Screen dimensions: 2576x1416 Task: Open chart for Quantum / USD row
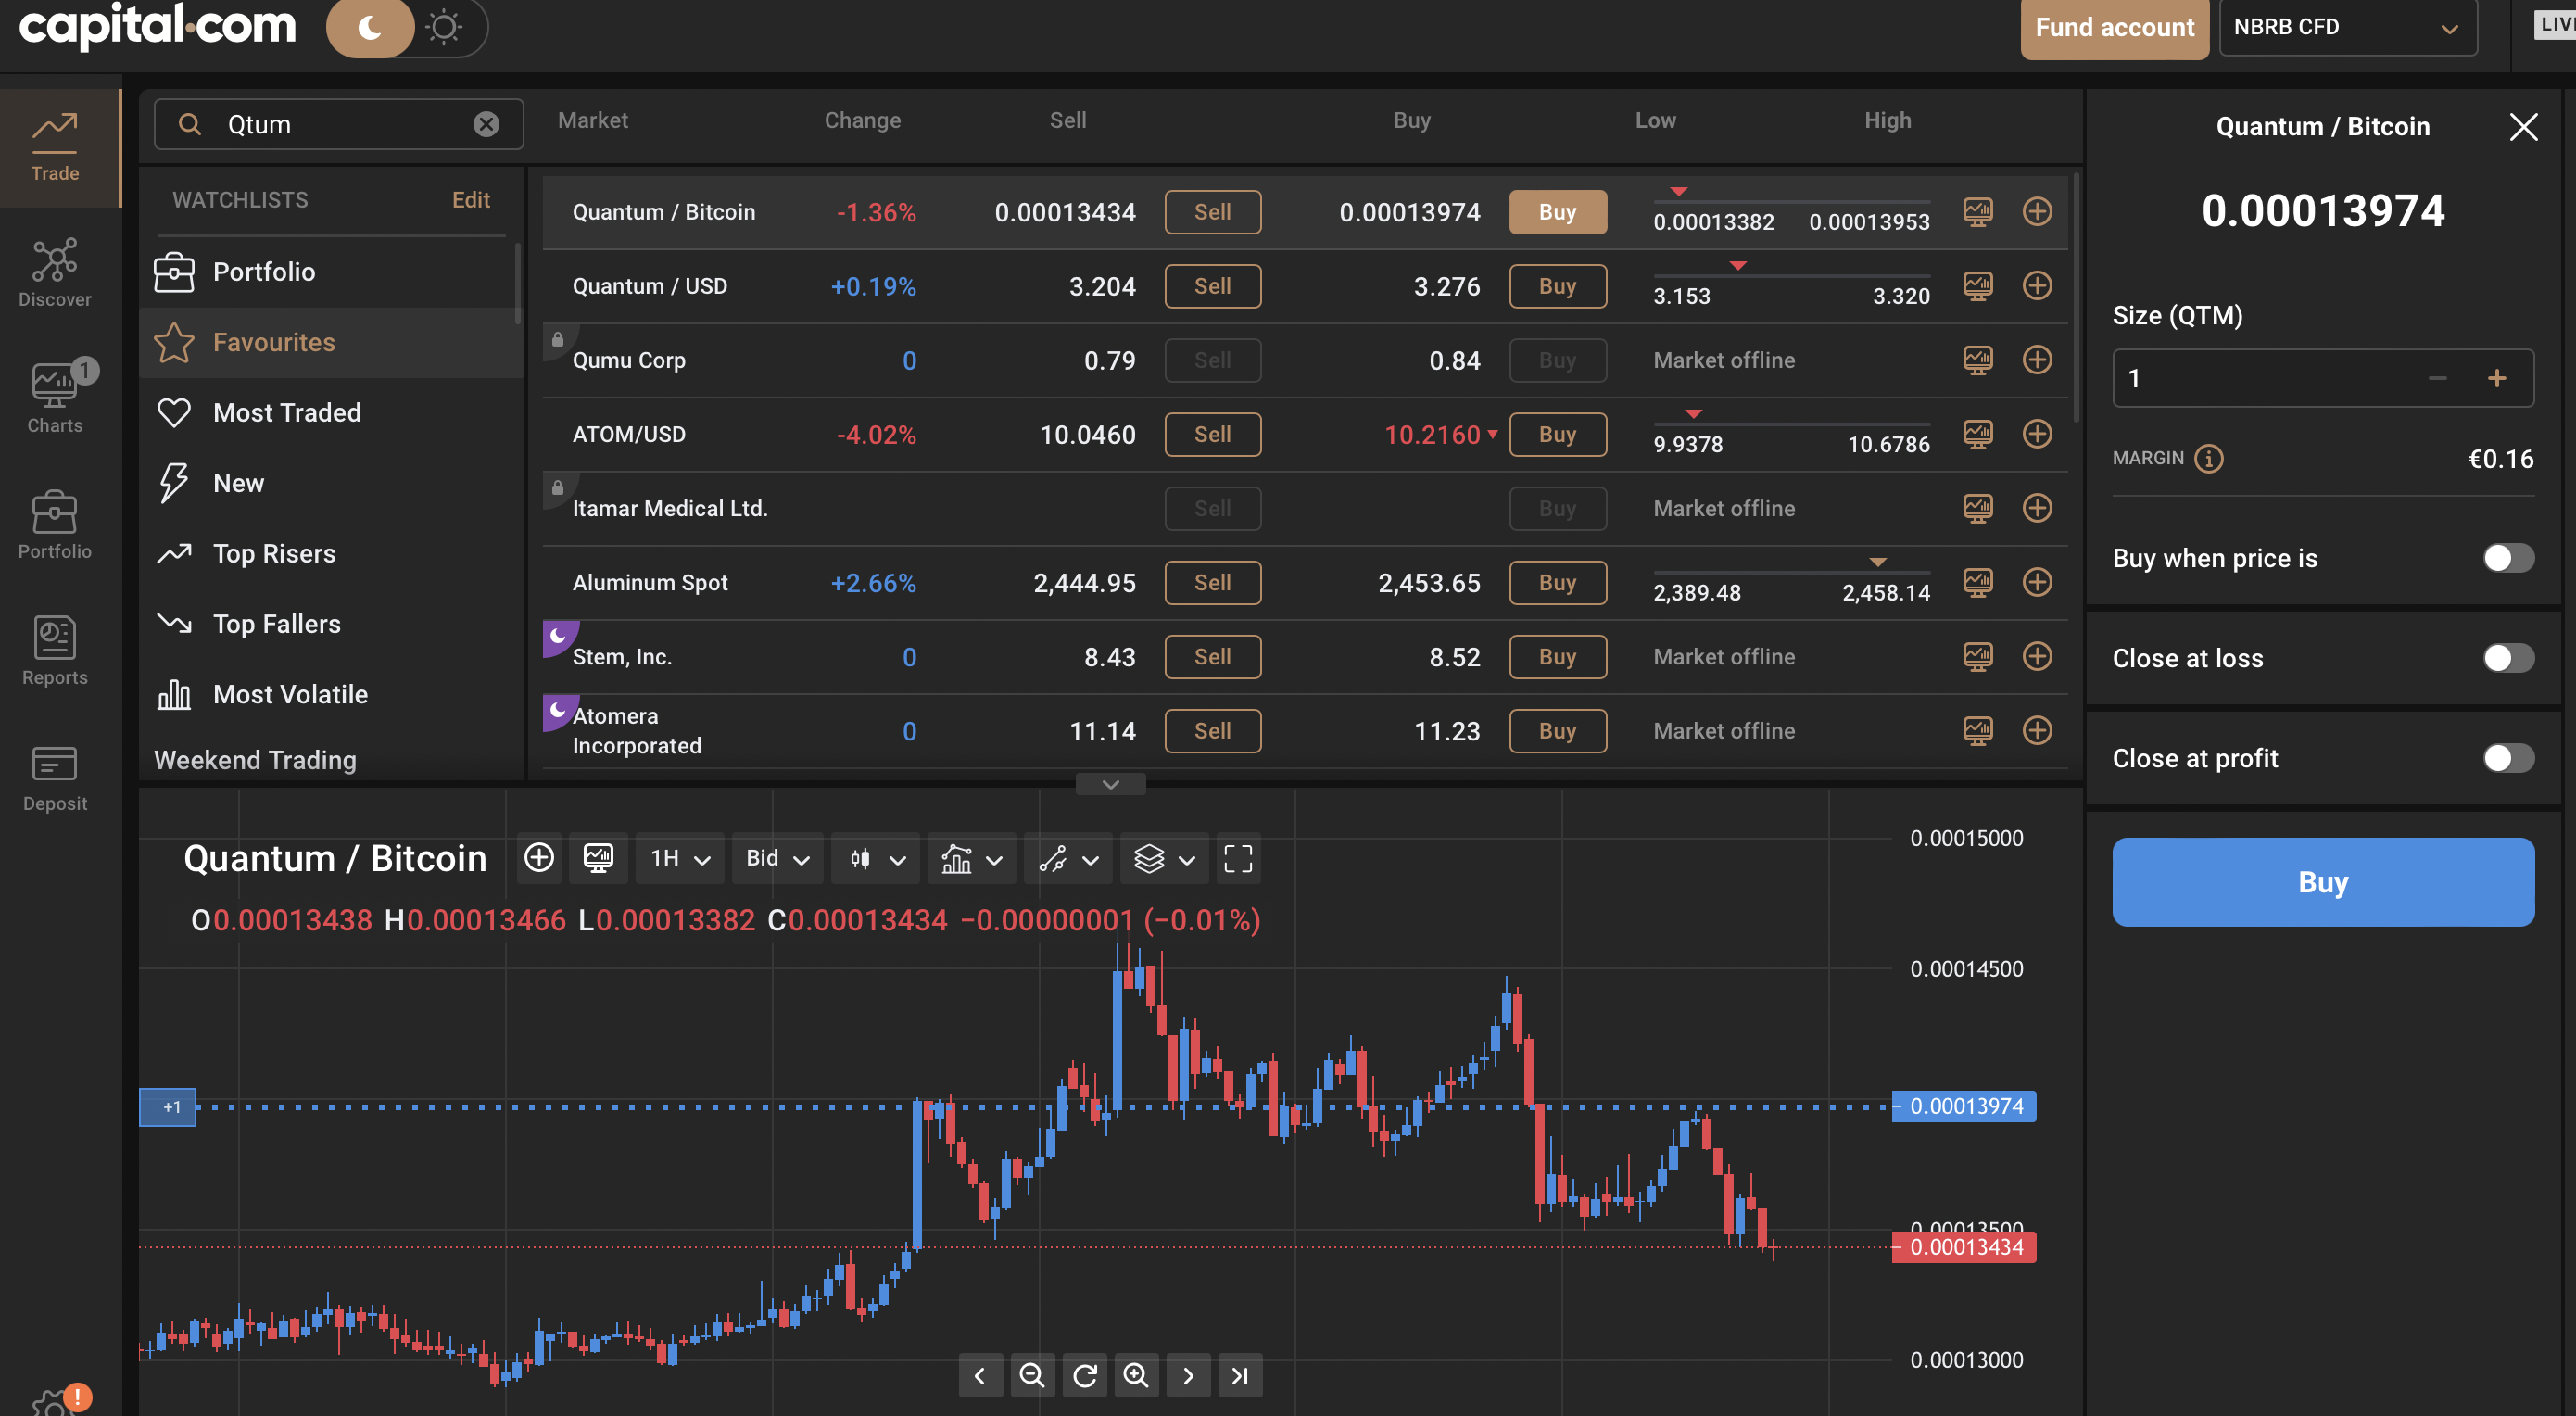tap(1978, 286)
